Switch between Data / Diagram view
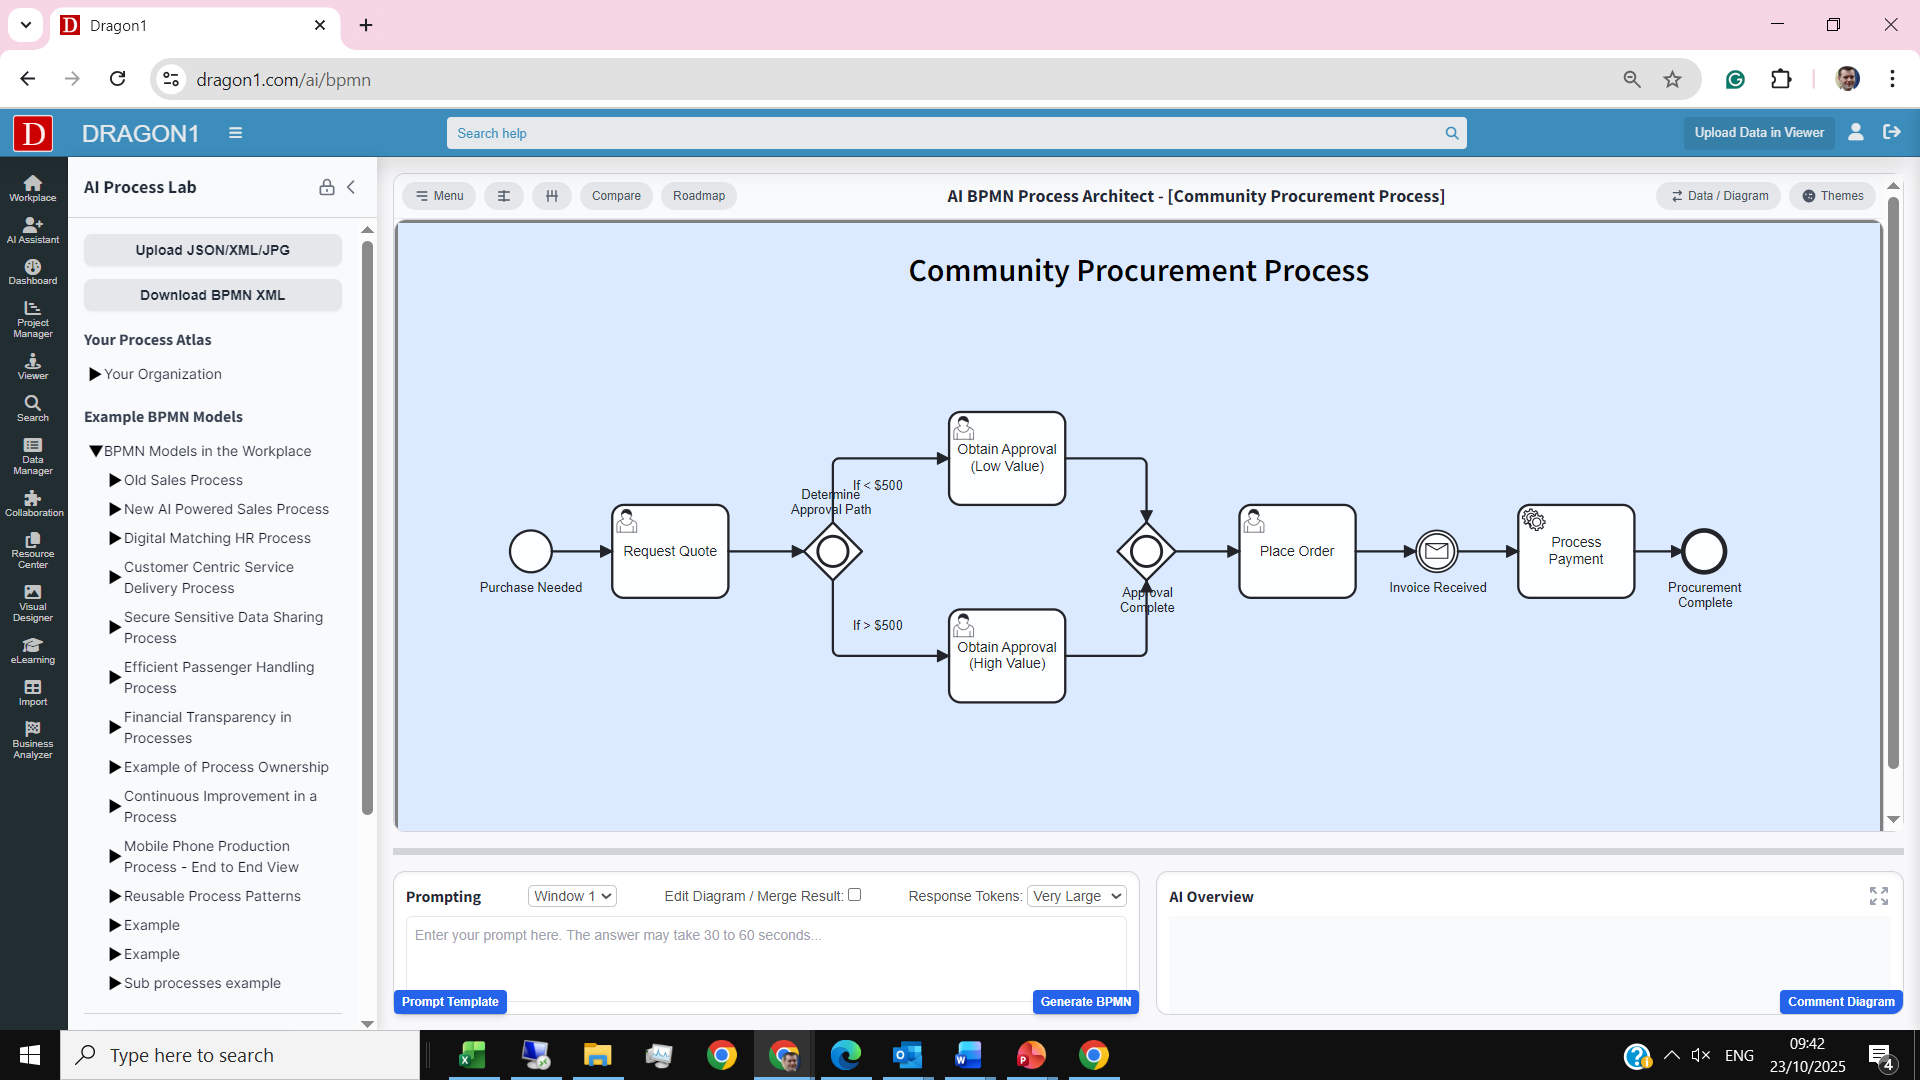The height and width of the screenshot is (1080, 1920). pos(1719,196)
